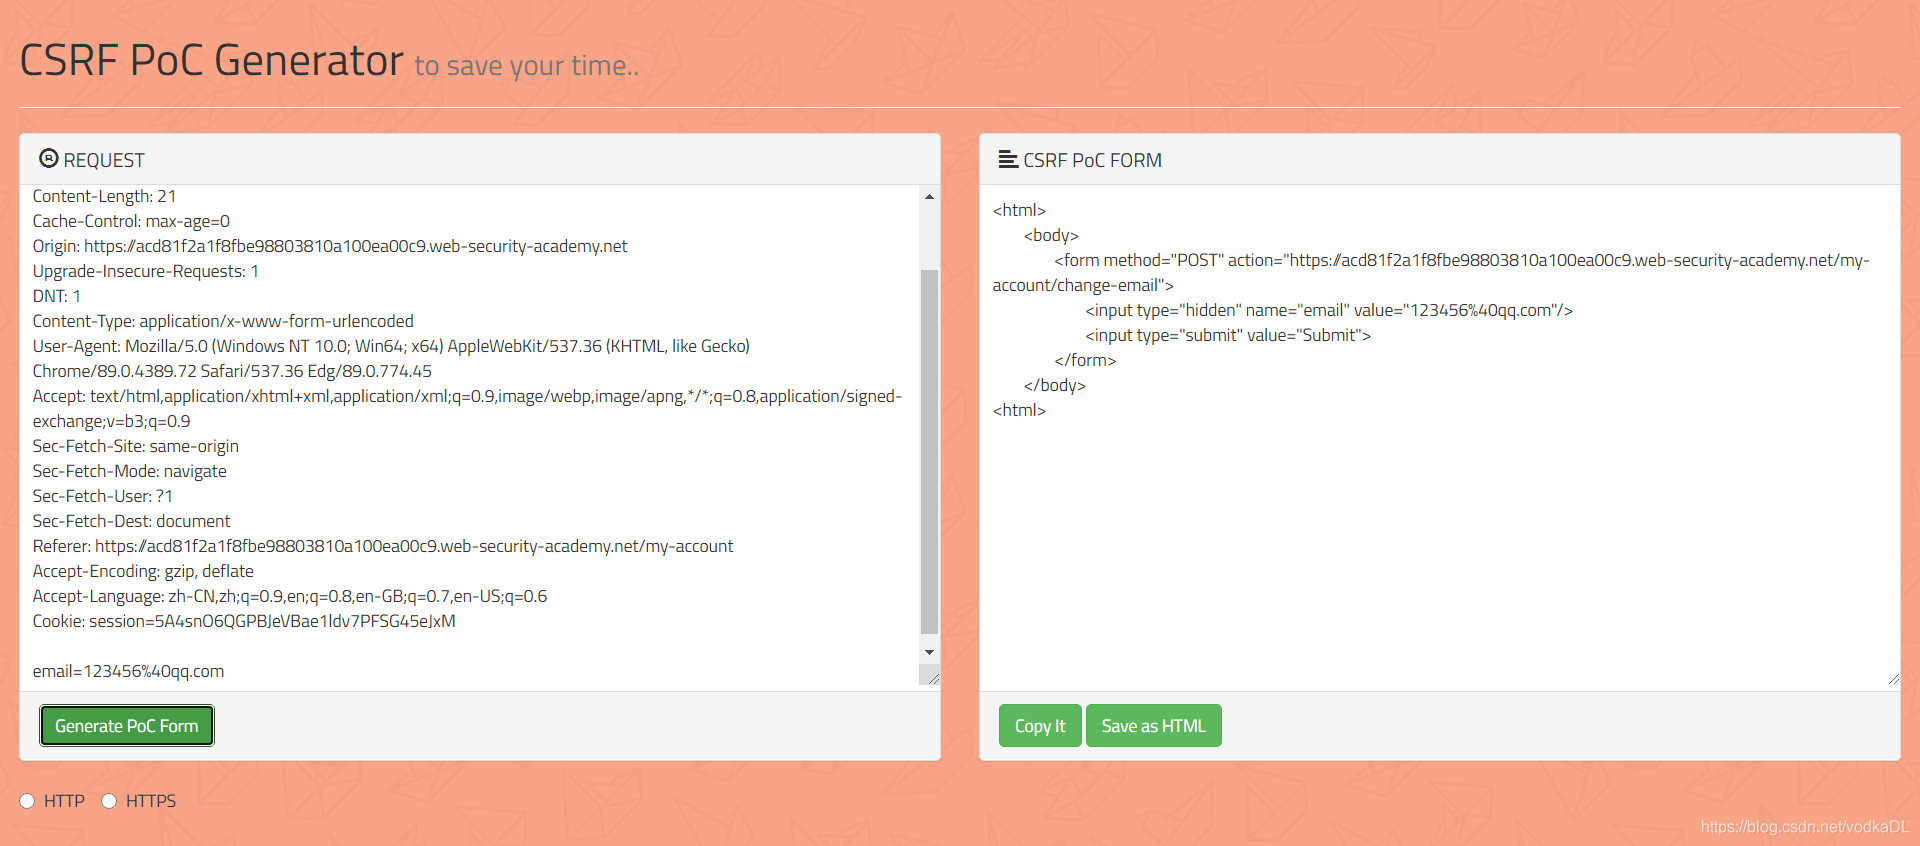
Task: Click the Referer header line
Action: 383,546
